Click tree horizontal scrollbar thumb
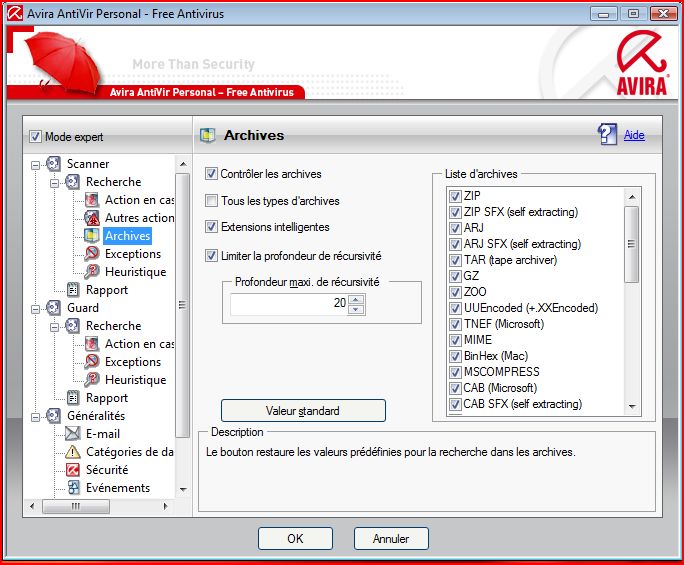 tap(76, 507)
